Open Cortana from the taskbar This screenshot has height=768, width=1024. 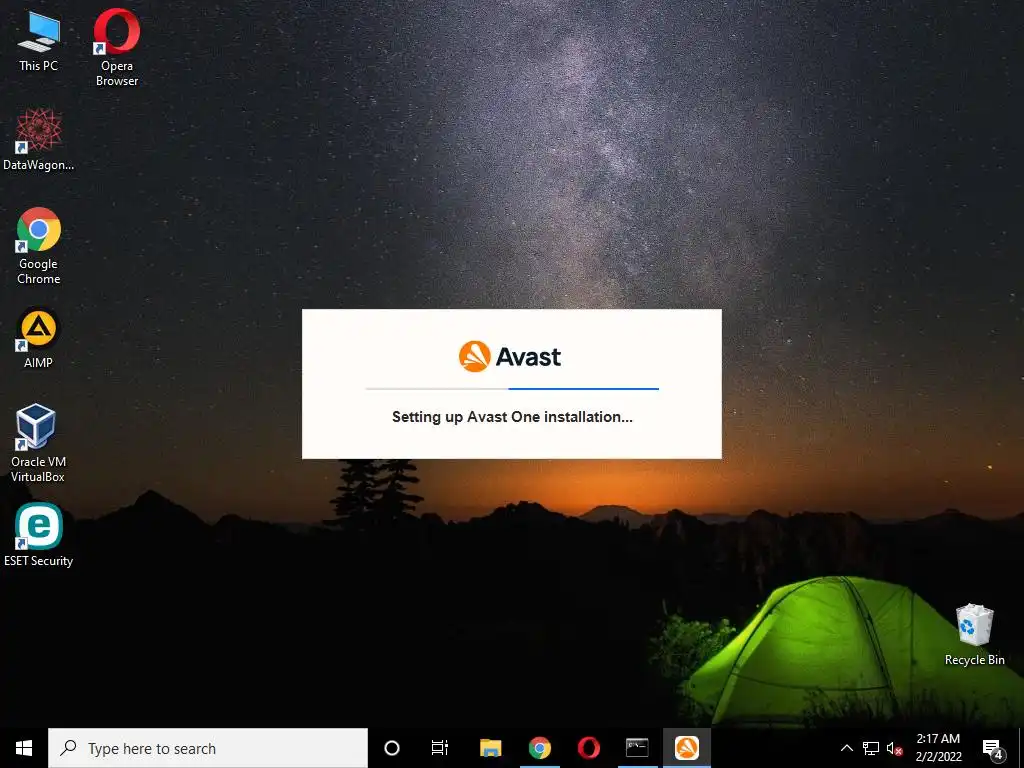(x=392, y=748)
